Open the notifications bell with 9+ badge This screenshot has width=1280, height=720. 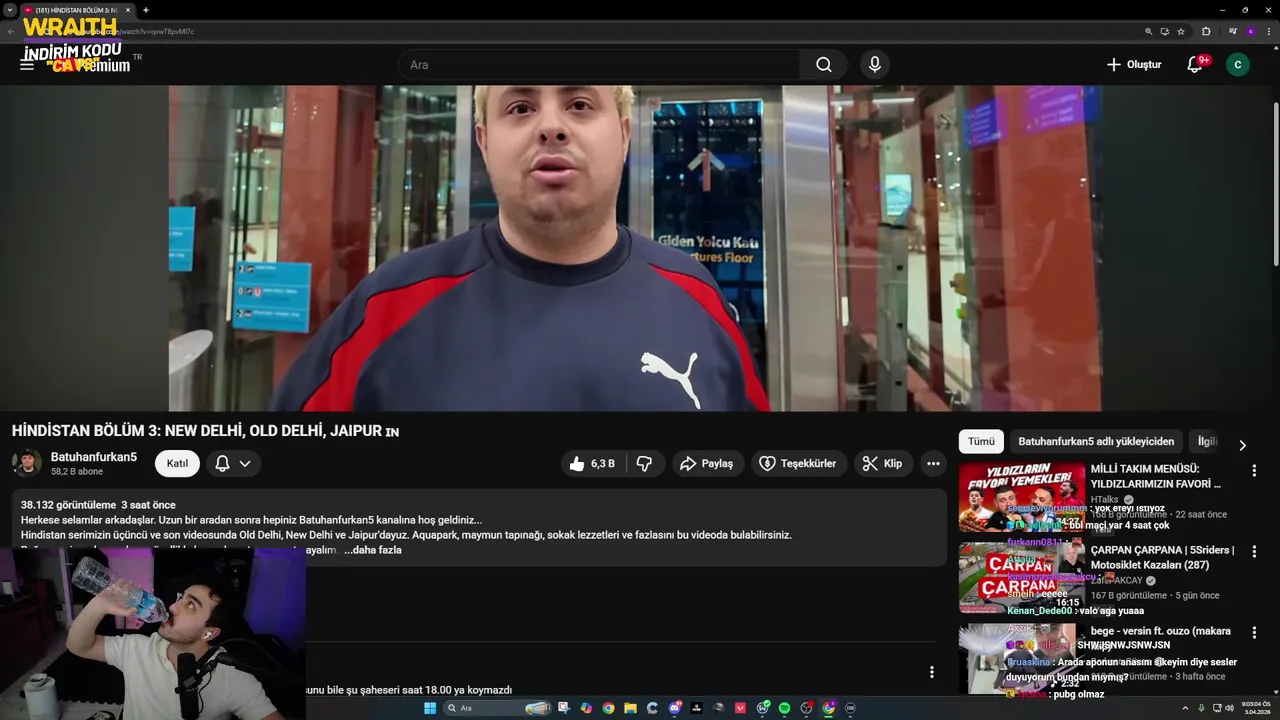[x=1195, y=65]
